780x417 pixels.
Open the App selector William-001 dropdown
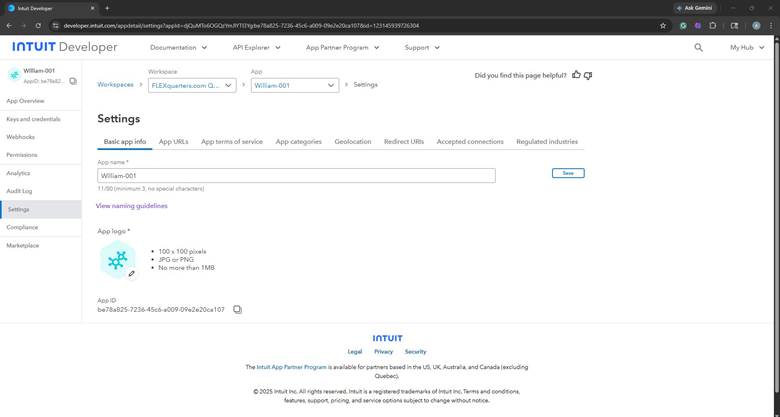click(294, 85)
